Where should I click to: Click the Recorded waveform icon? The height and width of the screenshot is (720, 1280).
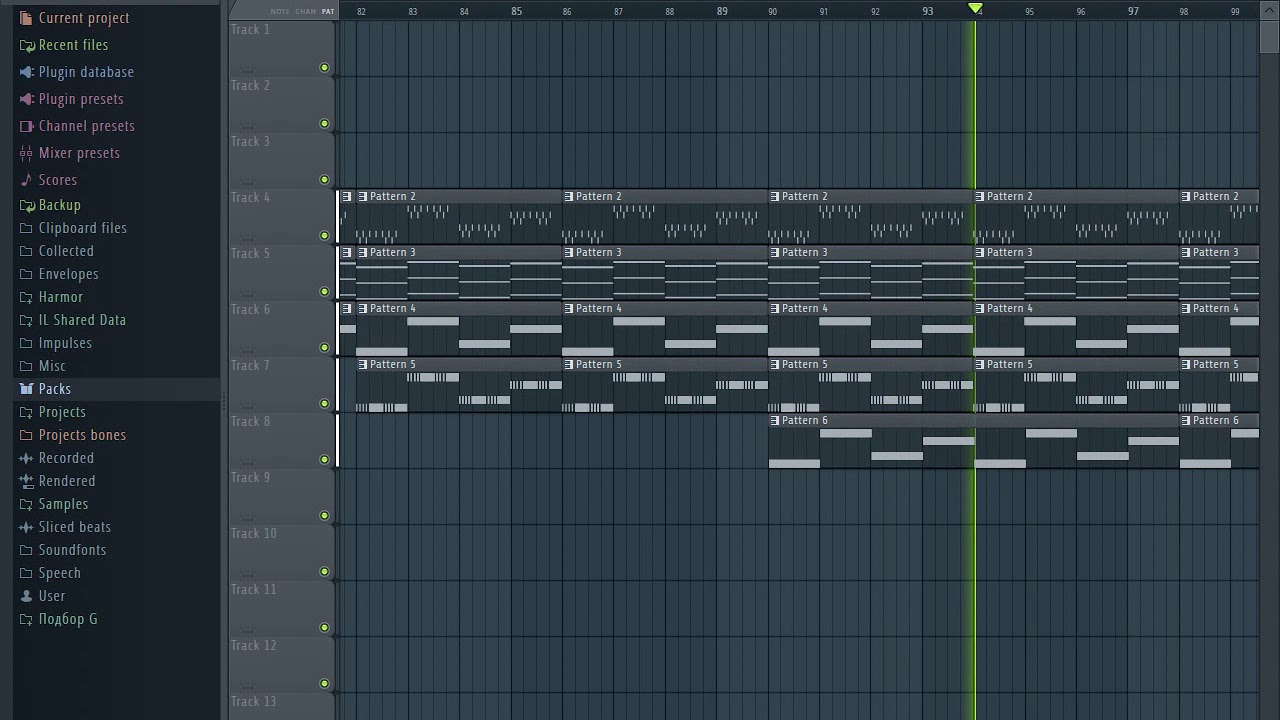tap(26, 458)
